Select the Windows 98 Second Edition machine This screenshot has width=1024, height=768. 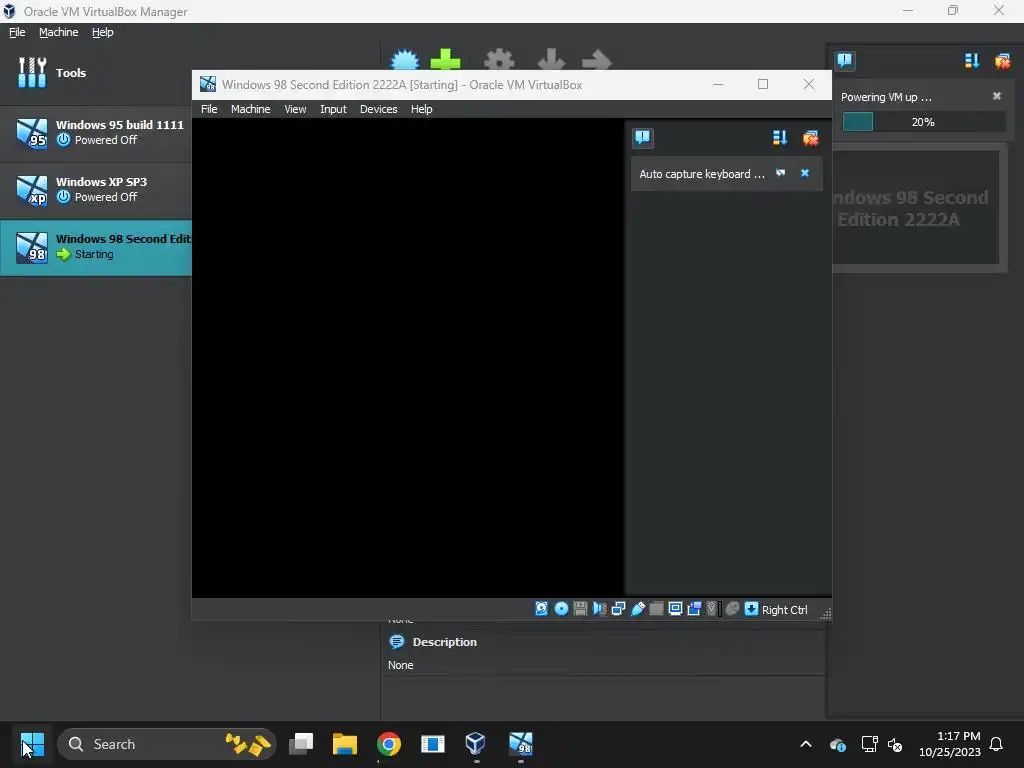click(96, 247)
